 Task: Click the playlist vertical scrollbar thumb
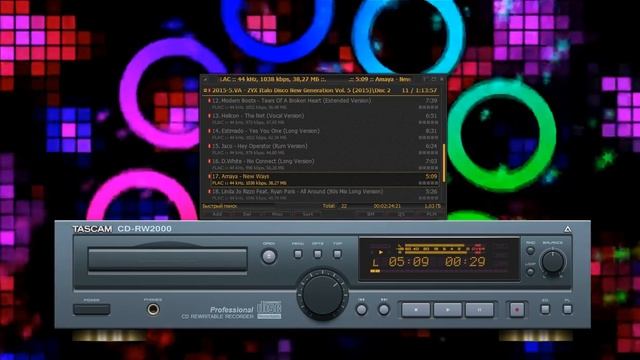[x=444, y=162]
